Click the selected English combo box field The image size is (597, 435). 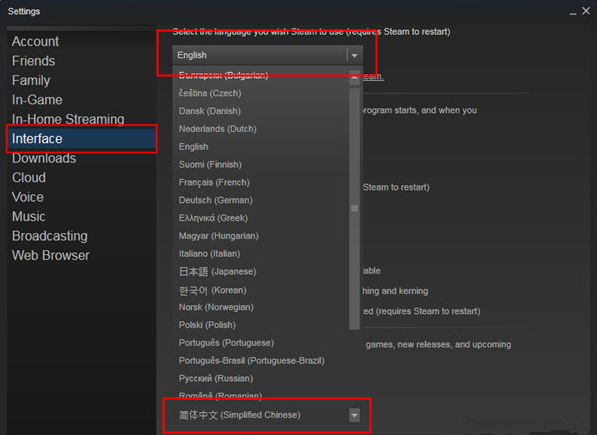pos(267,56)
